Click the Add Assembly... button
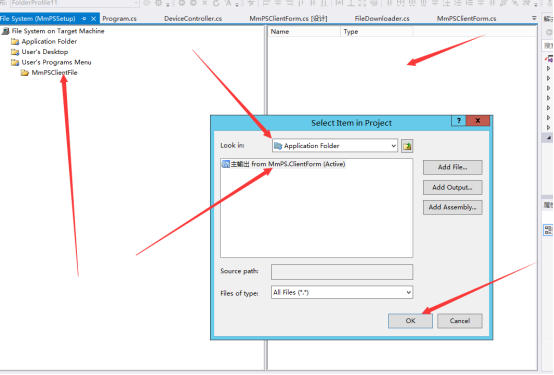This screenshot has height=375, width=554. point(453,207)
